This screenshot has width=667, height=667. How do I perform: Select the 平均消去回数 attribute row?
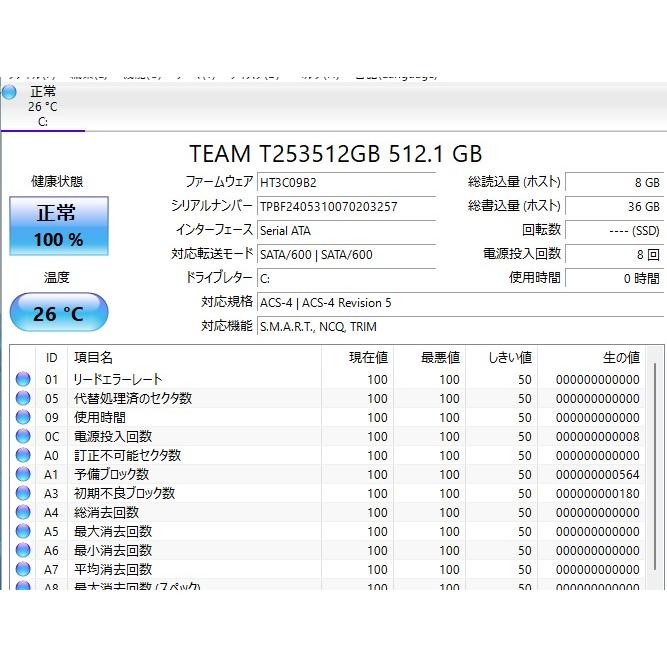click(328, 569)
